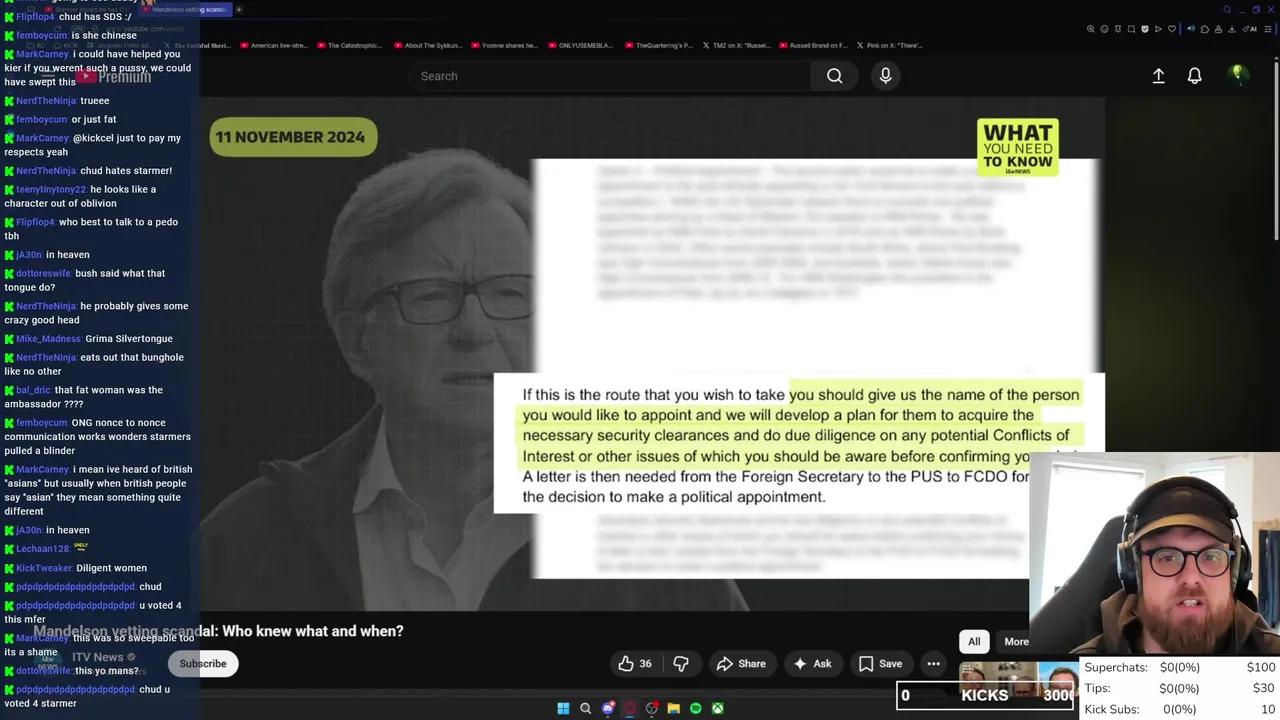
Task: Click the YouTube search magnifier button
Action: click(x=834, y=76)
